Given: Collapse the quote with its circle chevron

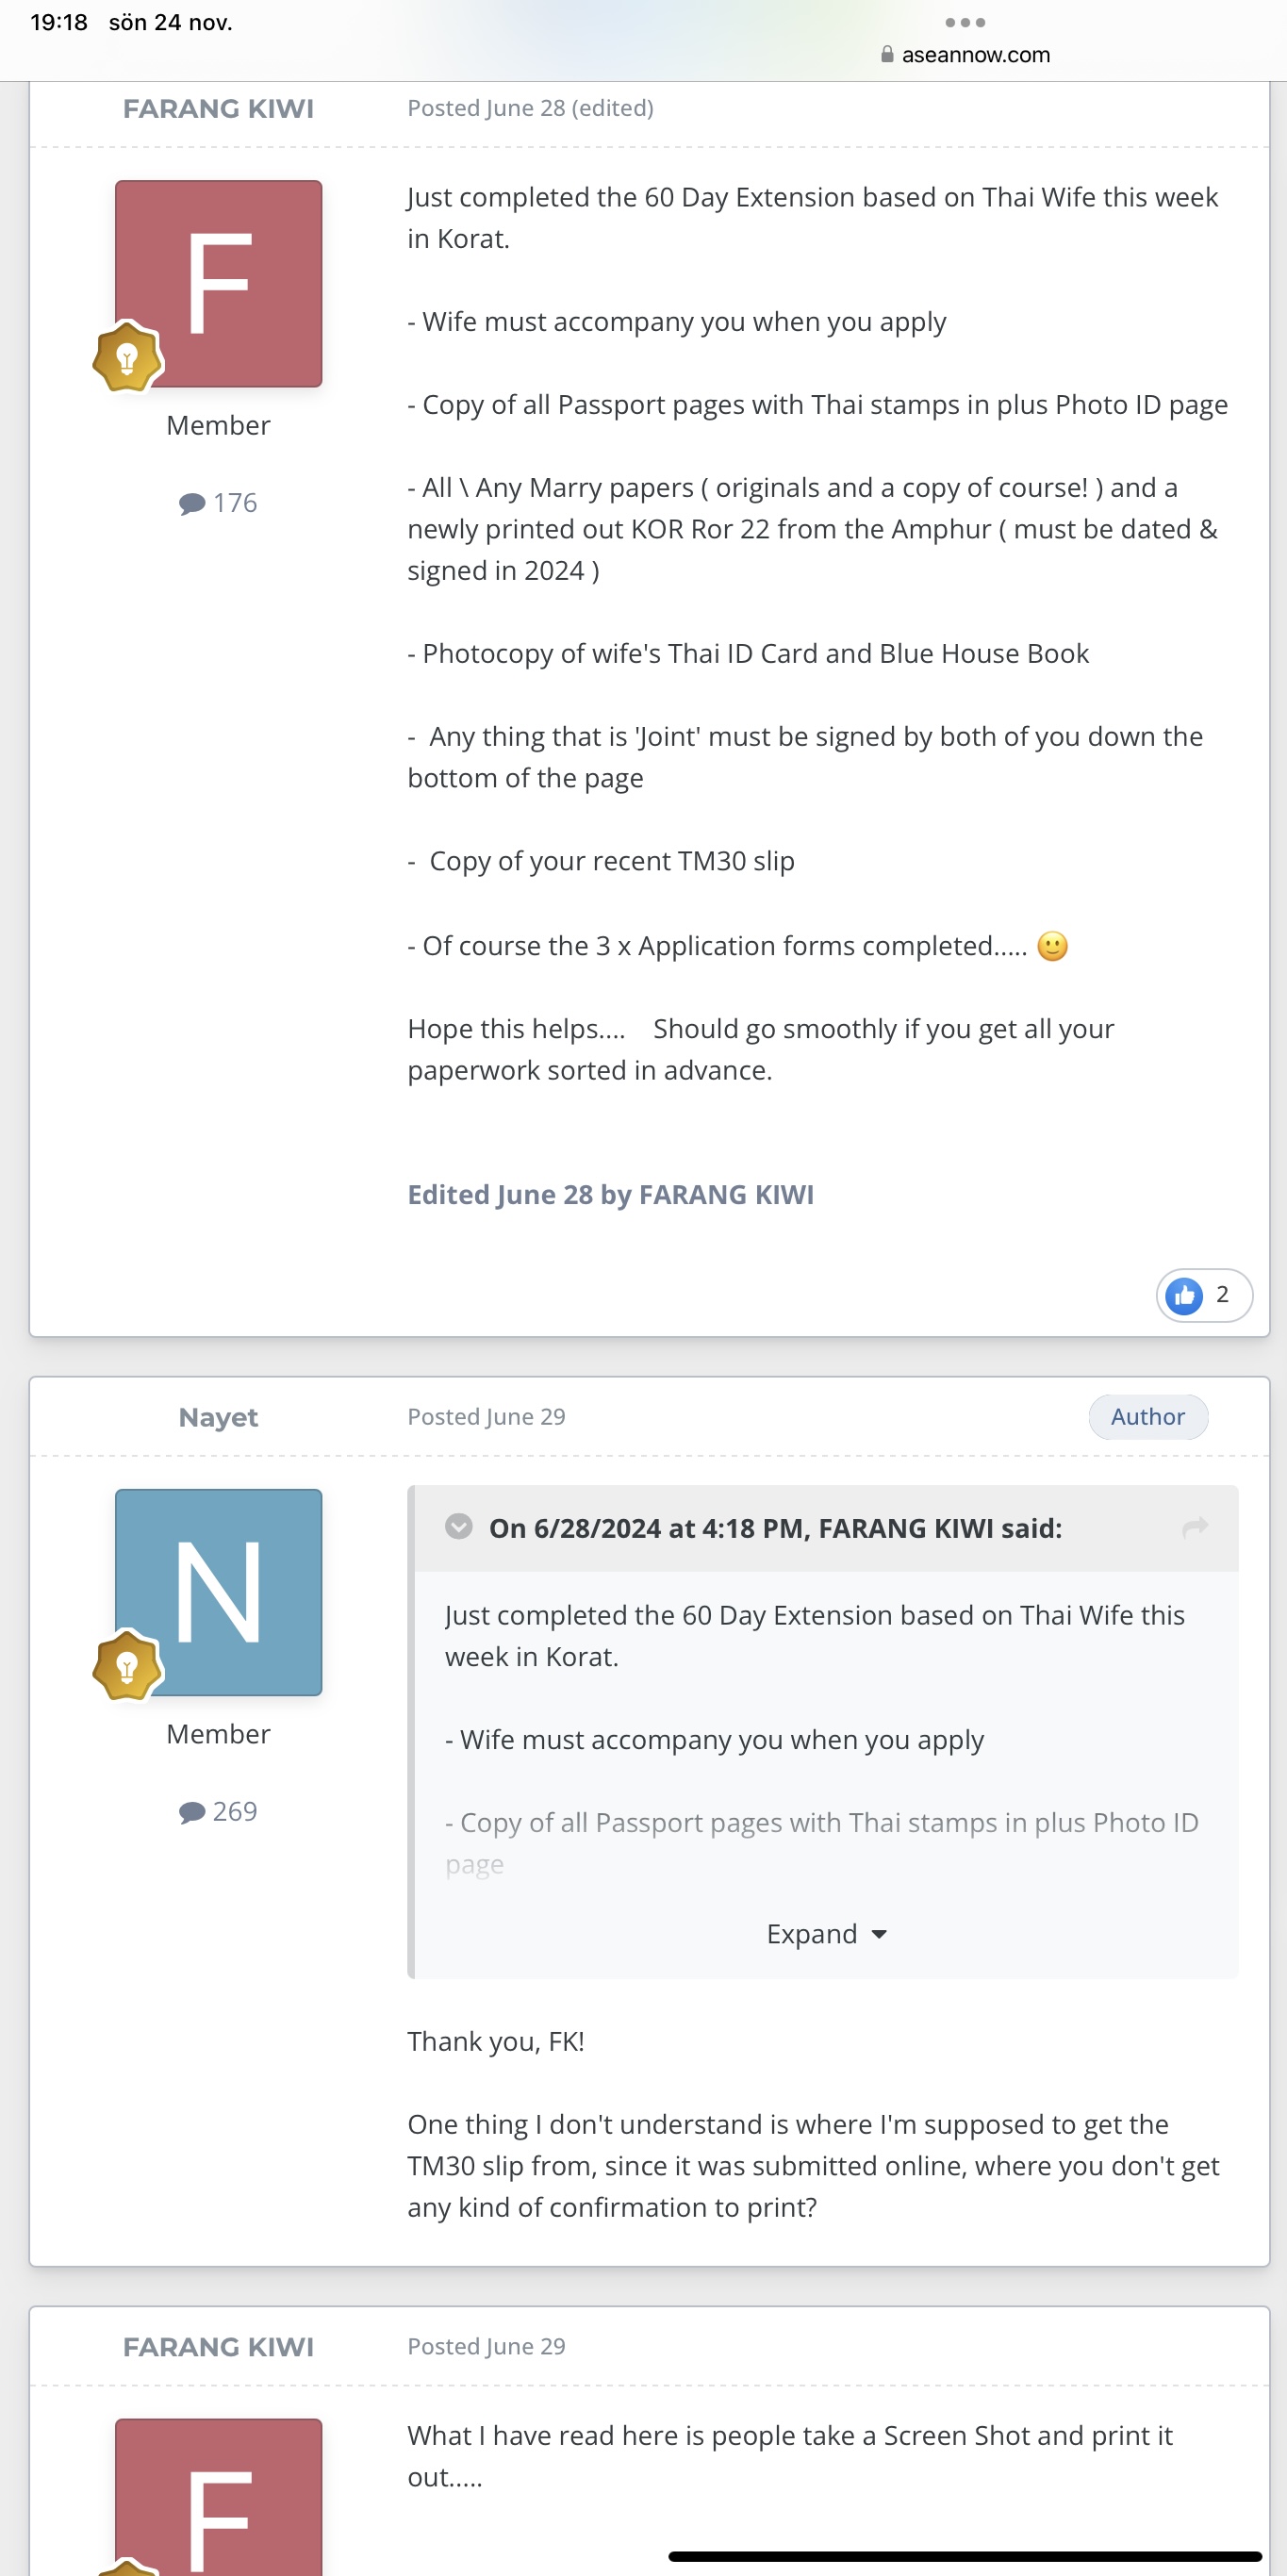Looking at the screenshot, I should [459, 1527].
